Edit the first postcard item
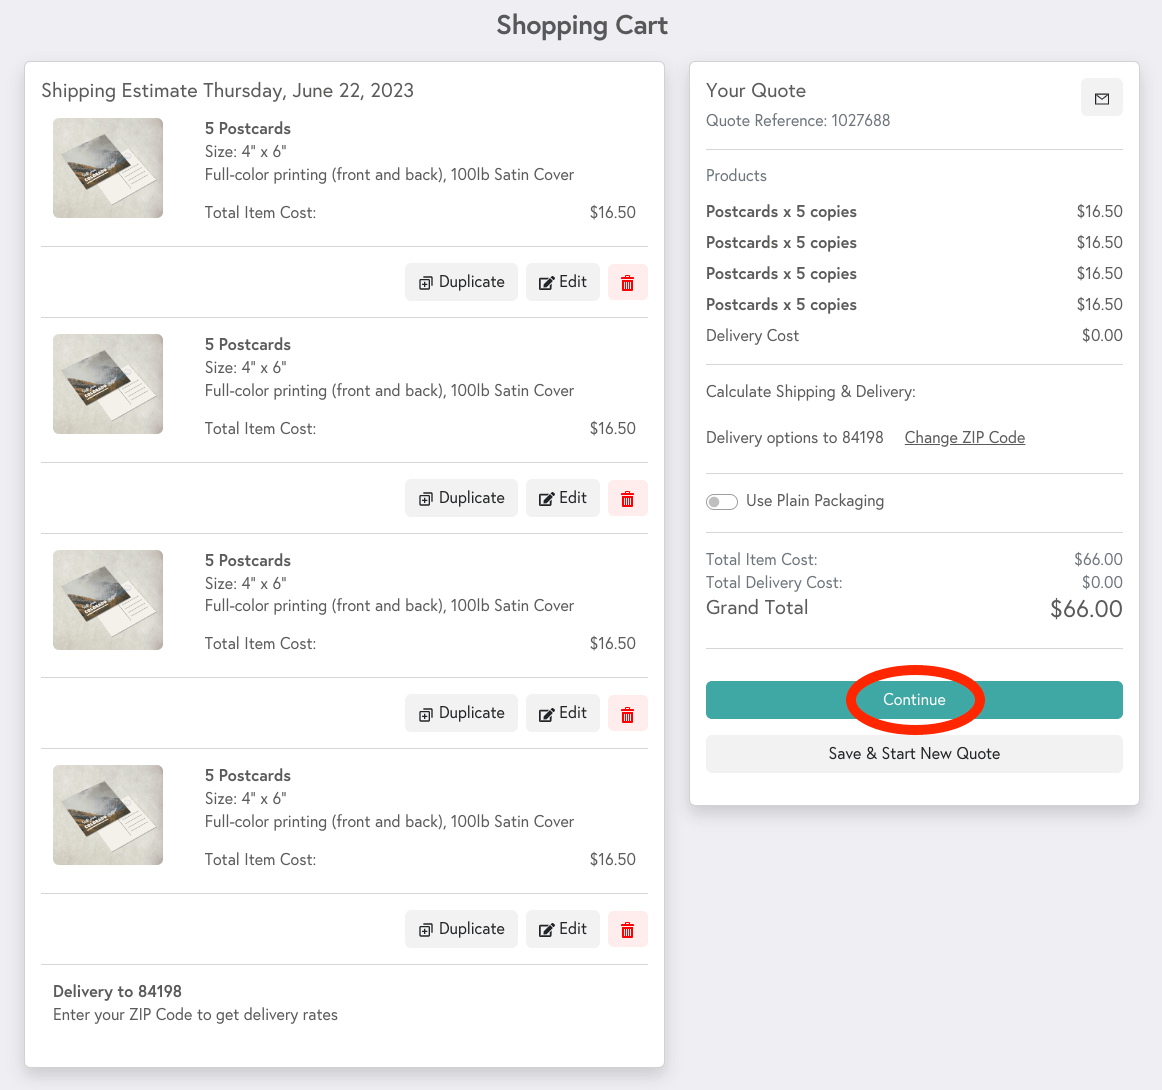 [x=562, y=282]
